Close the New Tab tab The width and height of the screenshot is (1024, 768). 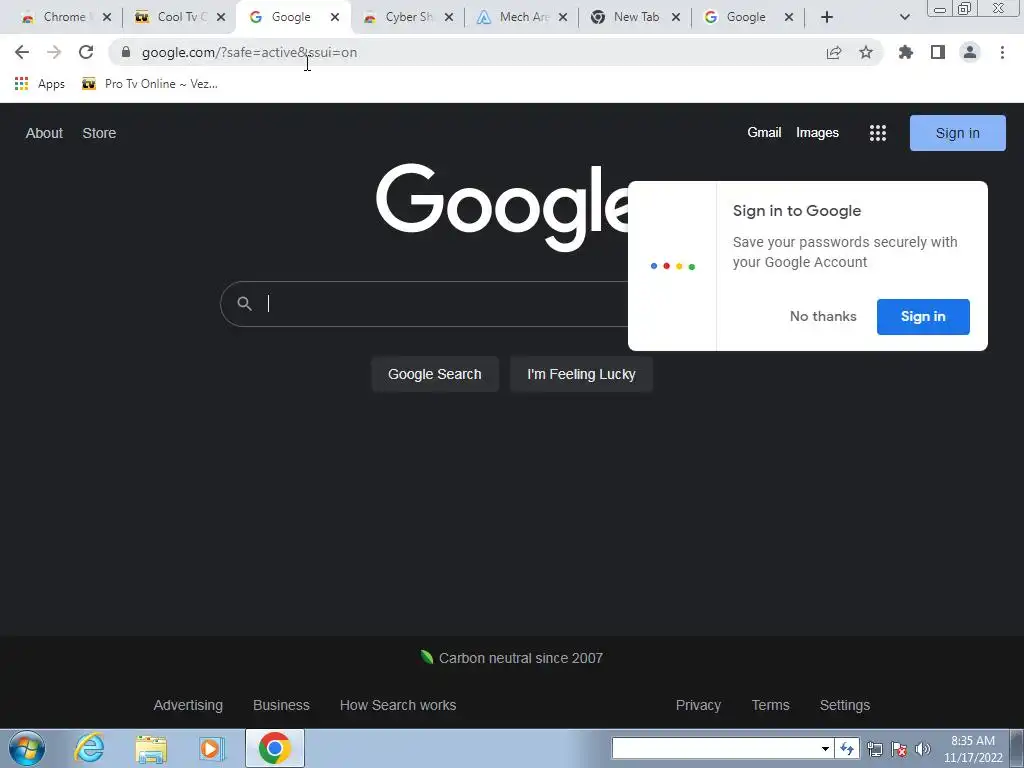[676, 17]
